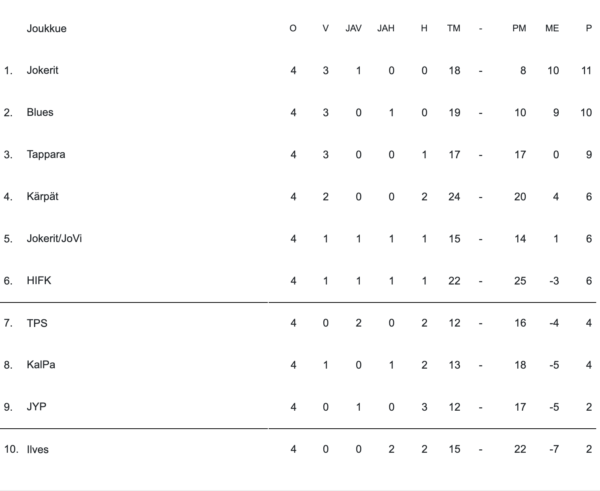Select the Tappara team name

coord(45,155)
